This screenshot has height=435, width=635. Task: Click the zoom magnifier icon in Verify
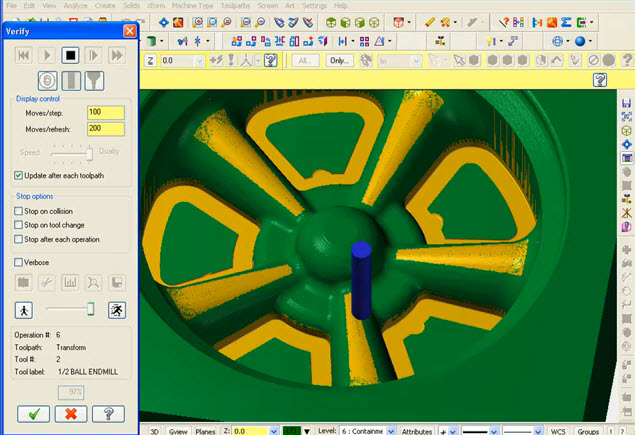[94, 282]
